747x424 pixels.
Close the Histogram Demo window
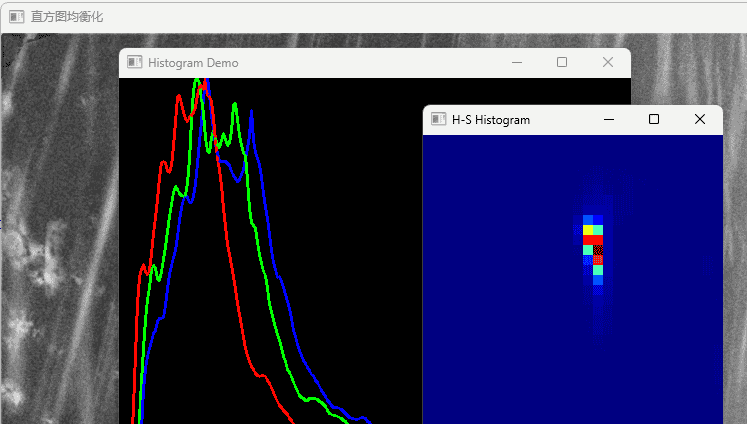[608, 63]
